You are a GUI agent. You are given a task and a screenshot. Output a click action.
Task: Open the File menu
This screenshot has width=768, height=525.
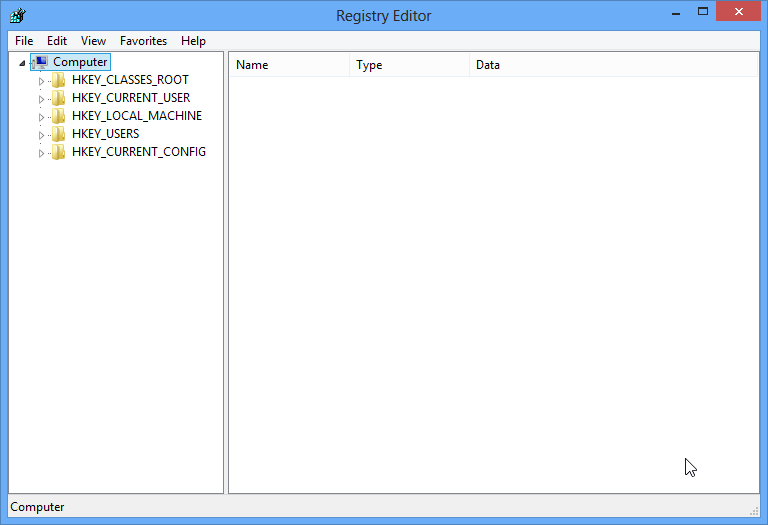point(24,41)
